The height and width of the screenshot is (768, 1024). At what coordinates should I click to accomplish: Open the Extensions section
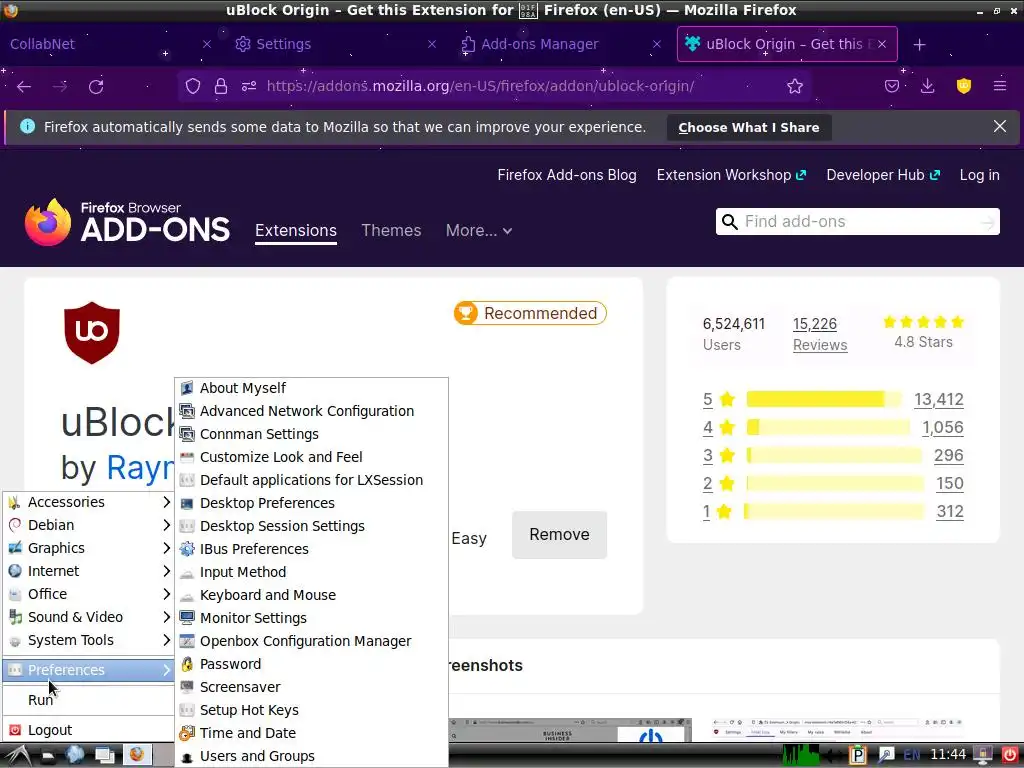click(x=296, y=231)
